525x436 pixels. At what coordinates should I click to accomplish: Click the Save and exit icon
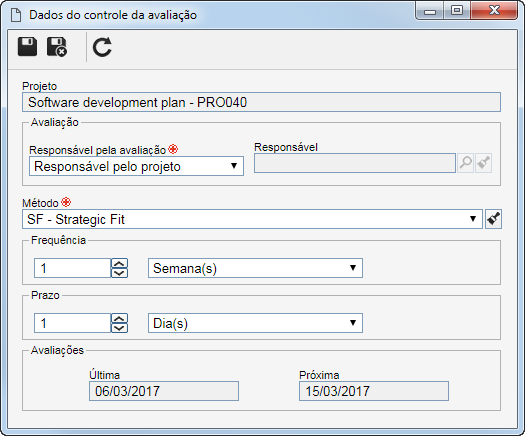57,47
